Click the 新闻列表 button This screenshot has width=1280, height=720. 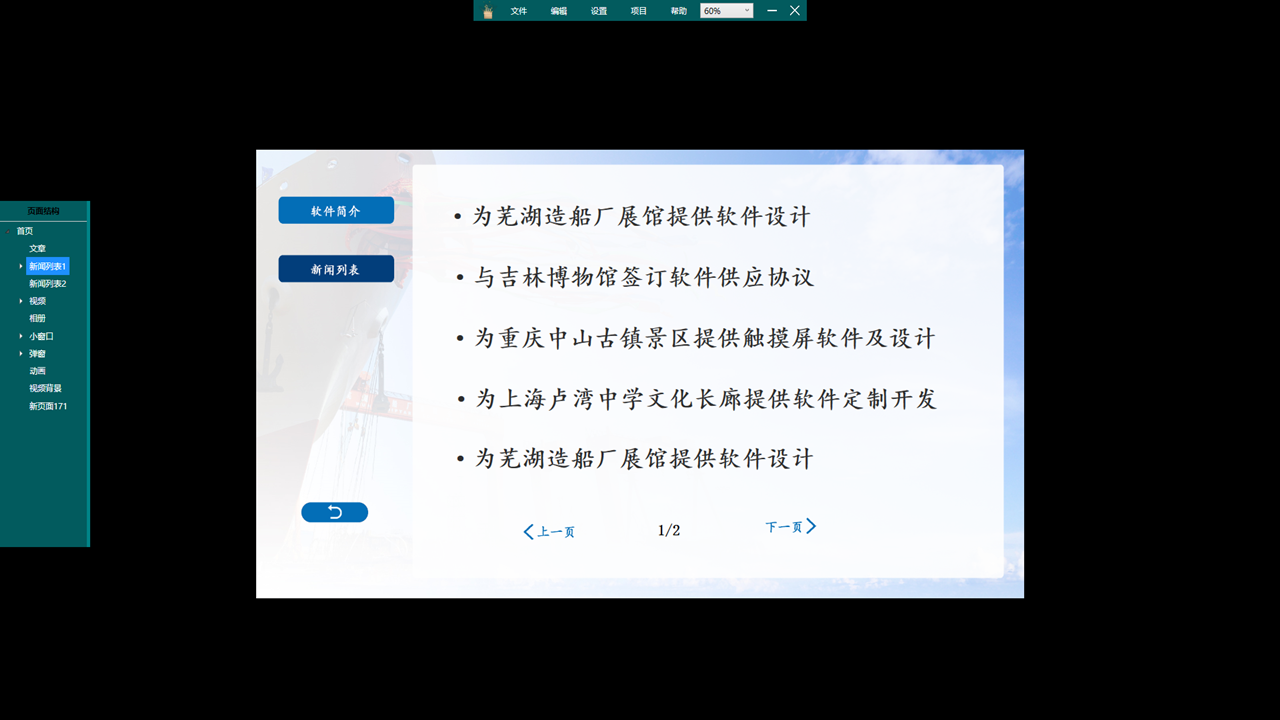[x=335, y=268]
